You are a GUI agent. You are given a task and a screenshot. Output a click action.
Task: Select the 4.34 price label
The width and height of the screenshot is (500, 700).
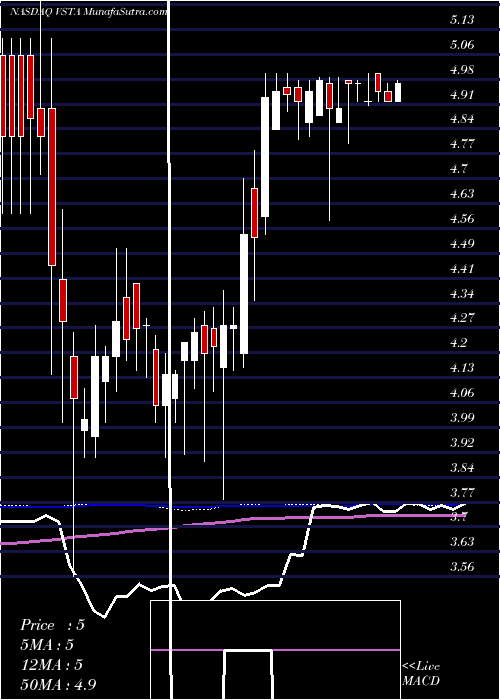pyautogui.click(x=460, y=294)
